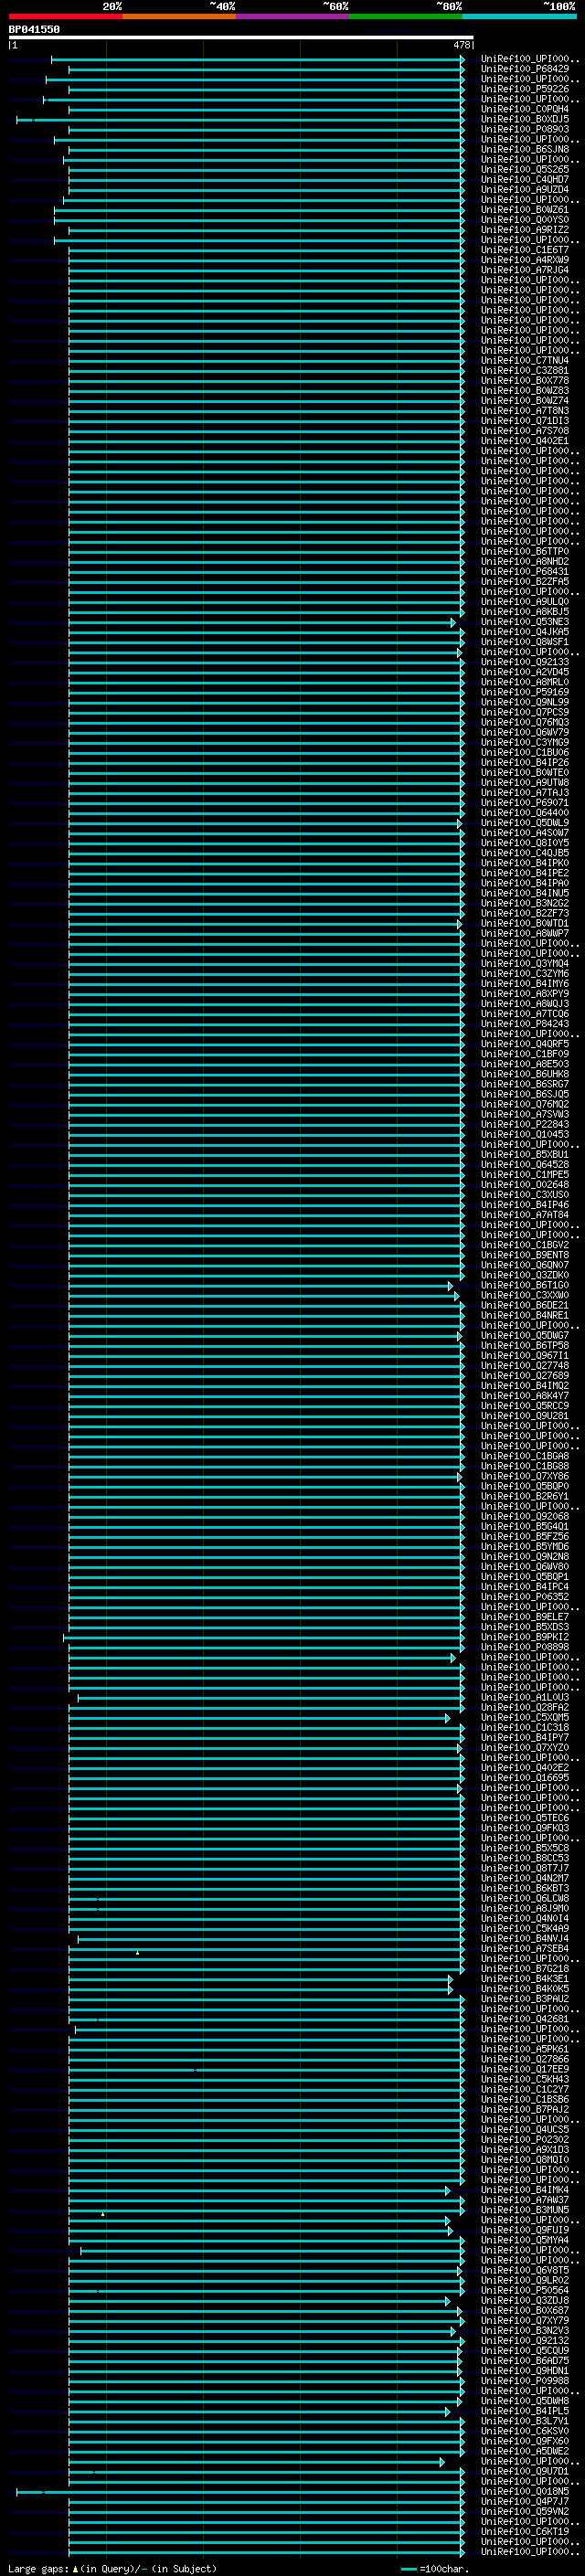Viewport: 585px width, 2576px height.
Task: Select the UniRef100_P68431 label
Action: click(525, 571)
